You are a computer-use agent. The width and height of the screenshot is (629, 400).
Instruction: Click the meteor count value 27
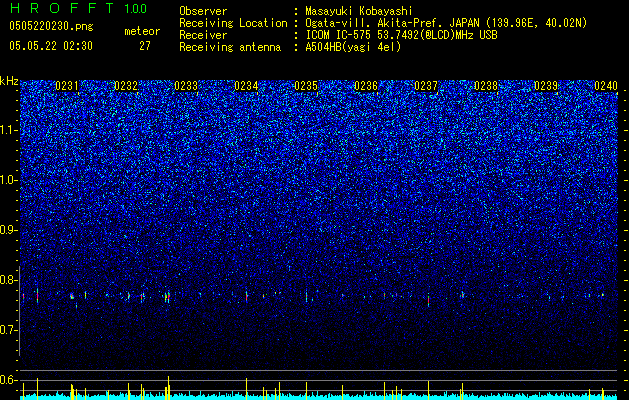coord(145,46)
